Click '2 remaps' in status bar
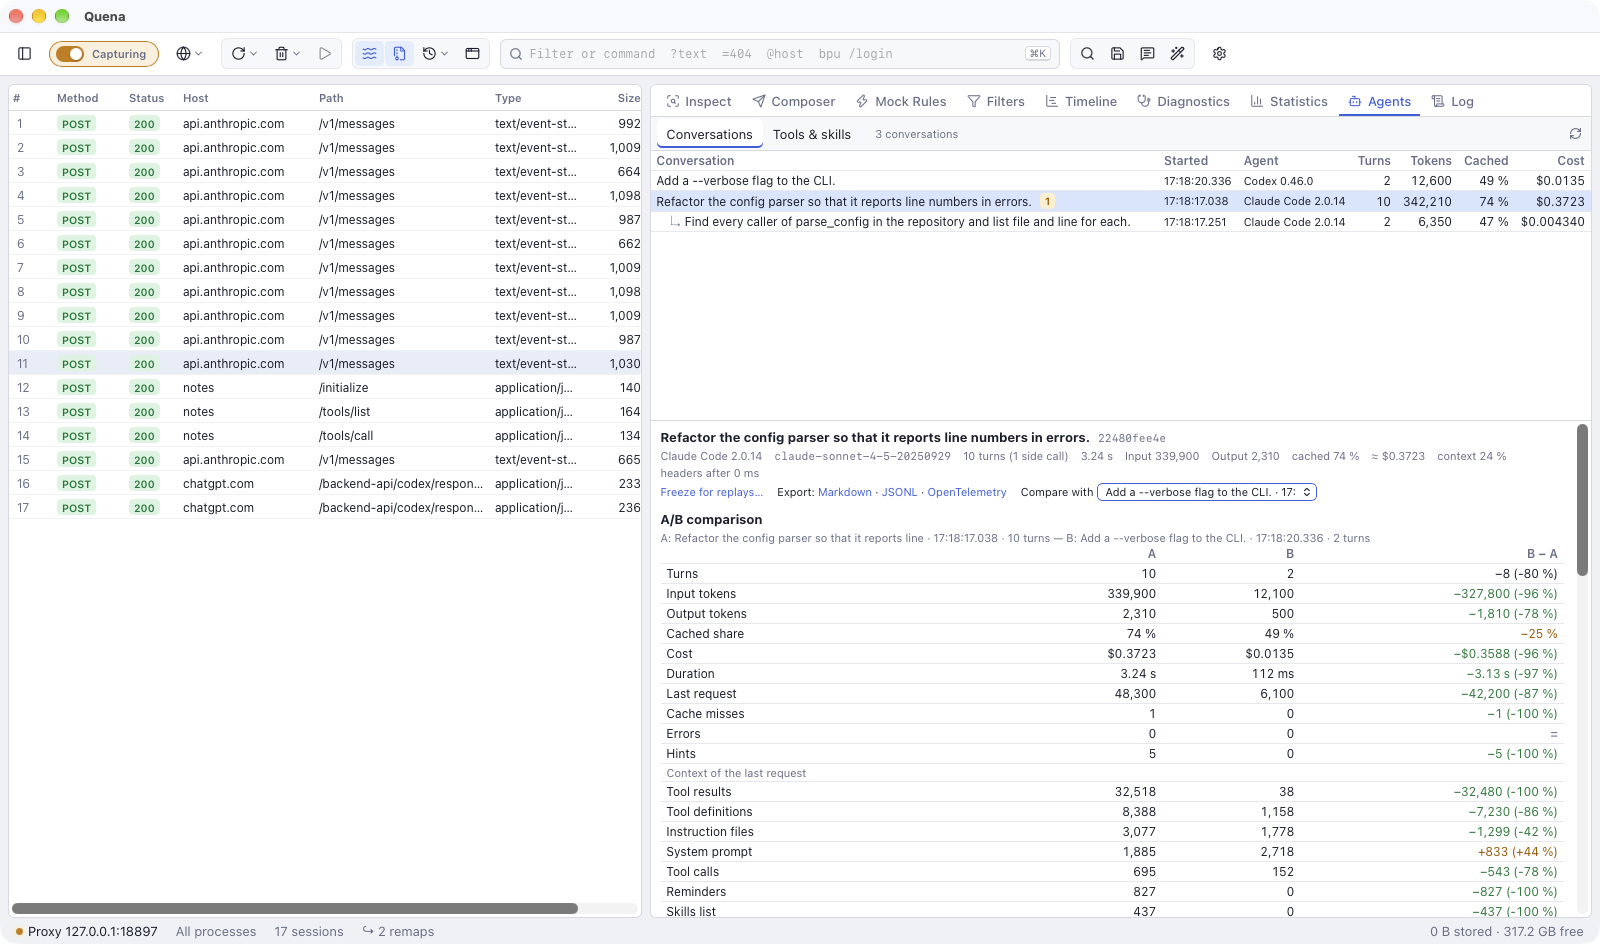This screenshot has height=944, width=1600. (x=398, y=931)
